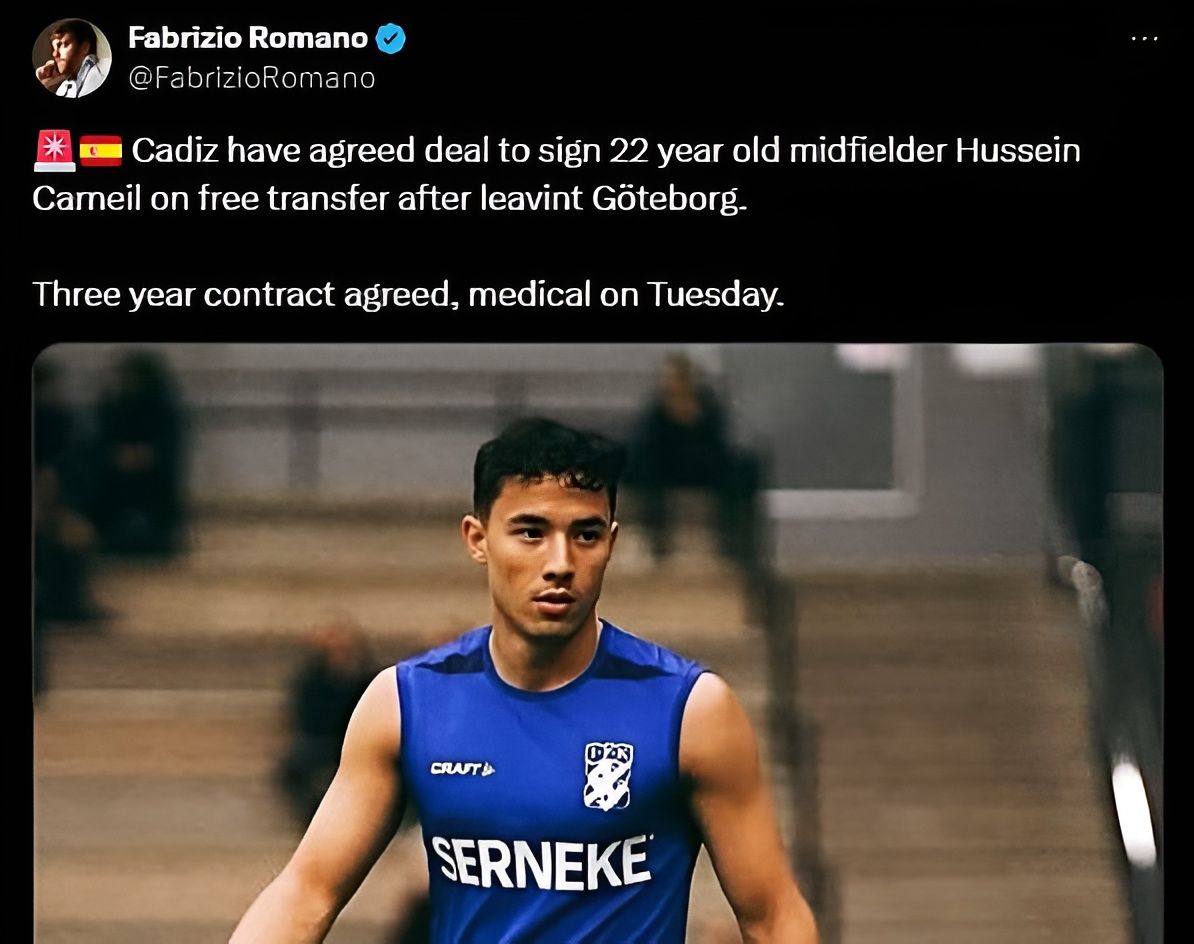
Task: Open Fabrizio Romano's profile avatar
Action: click(72, 58)
